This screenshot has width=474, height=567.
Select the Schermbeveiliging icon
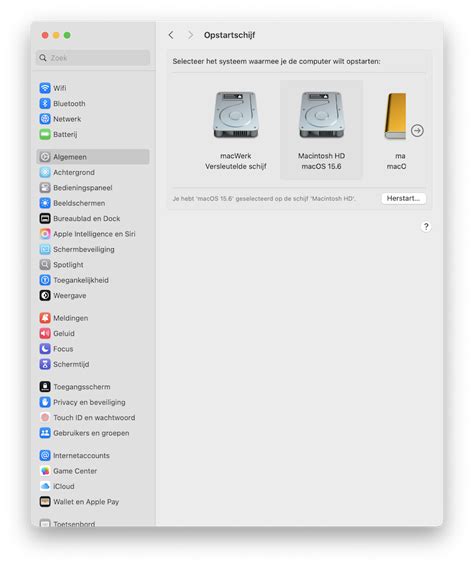point(45,249)
